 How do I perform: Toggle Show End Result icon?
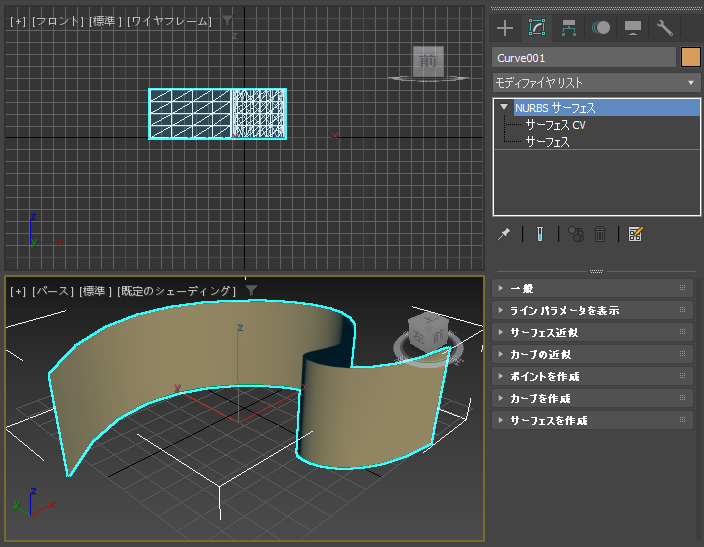pos(540,234)
